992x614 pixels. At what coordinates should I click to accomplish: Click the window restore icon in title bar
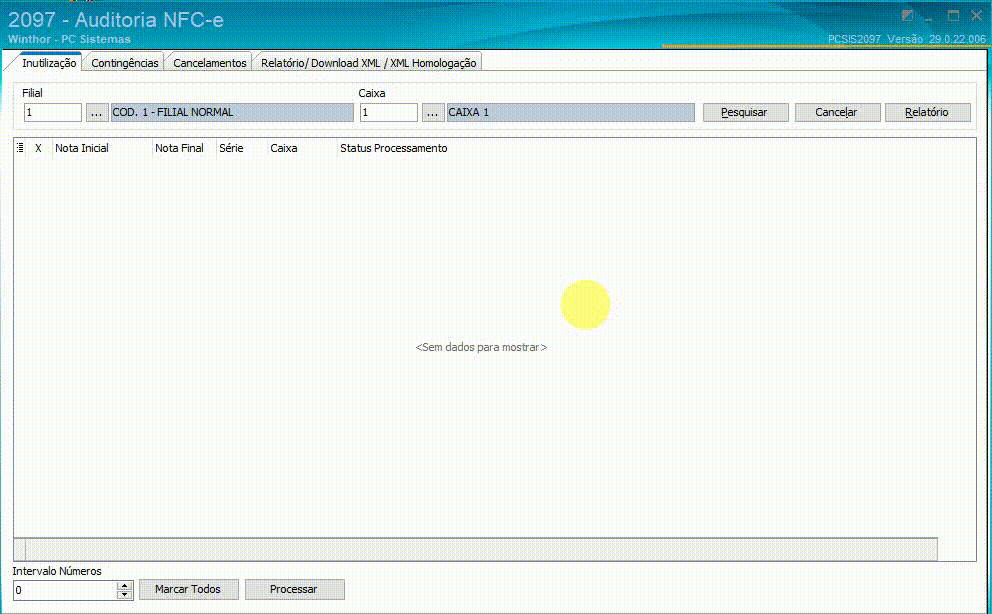[908, 16]
